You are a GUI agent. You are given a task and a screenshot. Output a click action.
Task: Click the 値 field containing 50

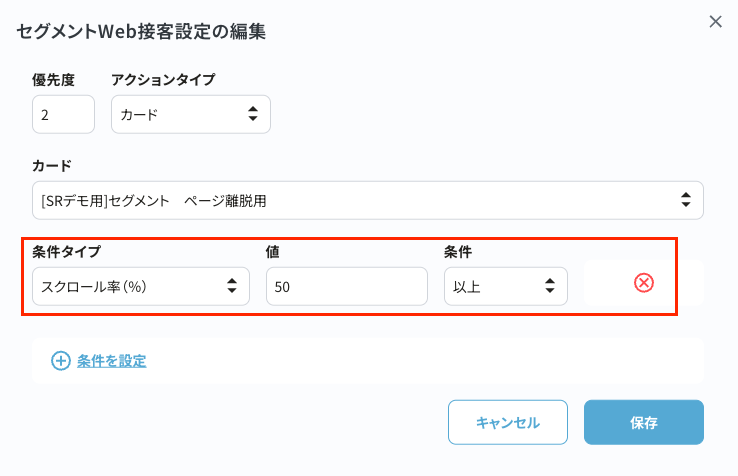pos(346,286)
